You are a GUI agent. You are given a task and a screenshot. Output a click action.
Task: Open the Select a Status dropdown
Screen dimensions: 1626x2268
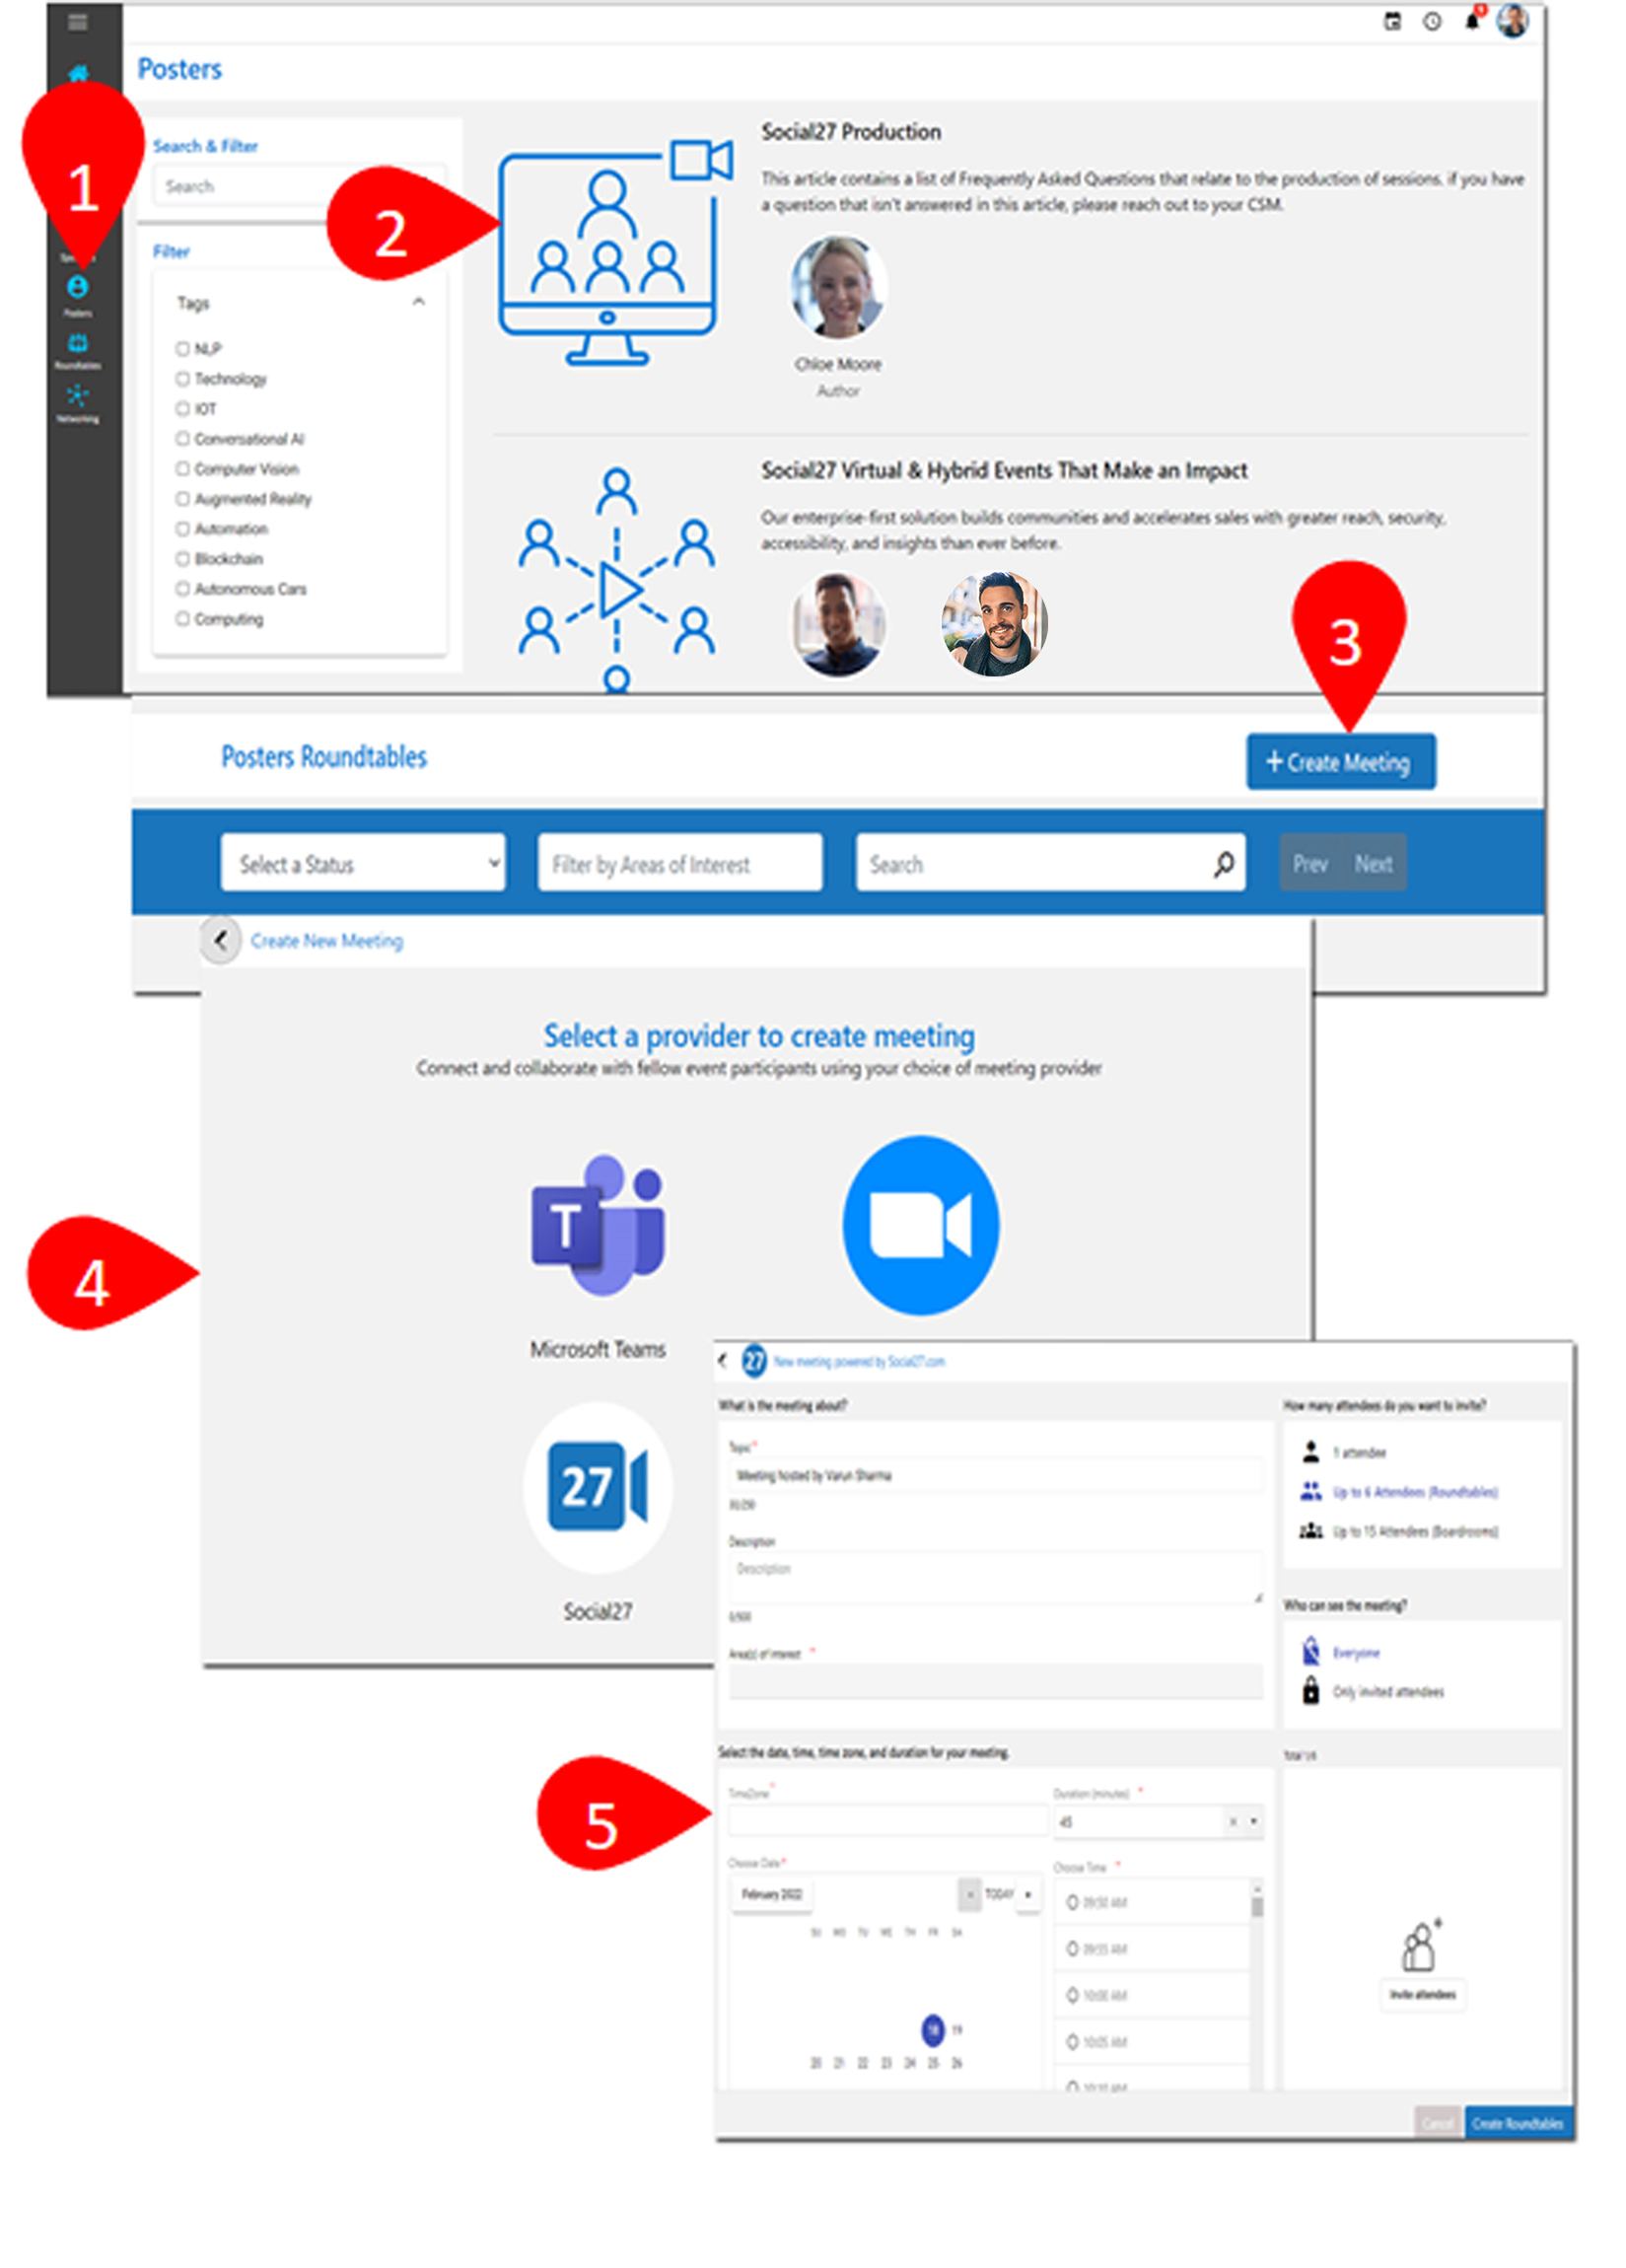(x=363, y=863)
